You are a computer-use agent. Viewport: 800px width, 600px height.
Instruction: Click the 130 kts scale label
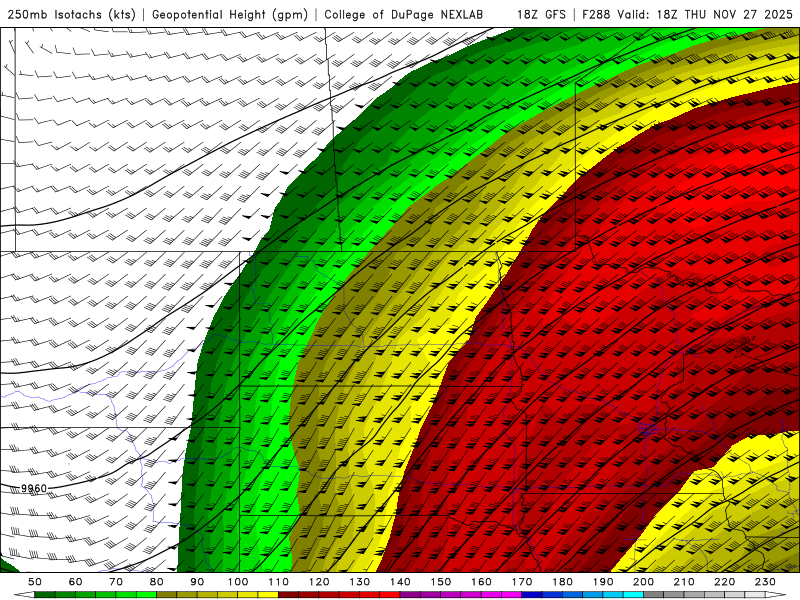point(360,582)
